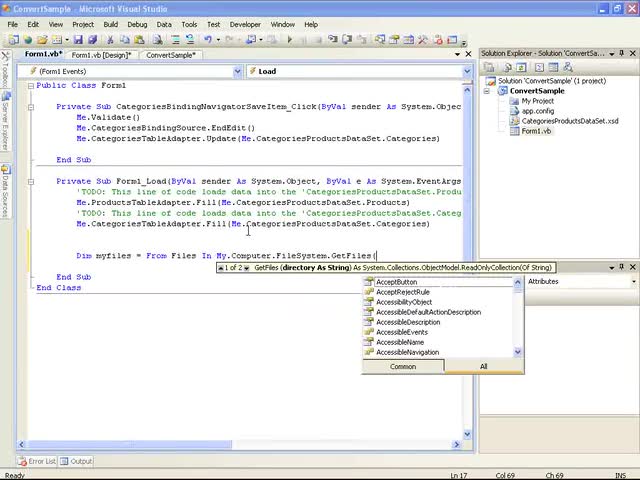The height and width of the screenshot is (480, 640).
Task: Open the Server Explorer side tab
Action: 5,121
